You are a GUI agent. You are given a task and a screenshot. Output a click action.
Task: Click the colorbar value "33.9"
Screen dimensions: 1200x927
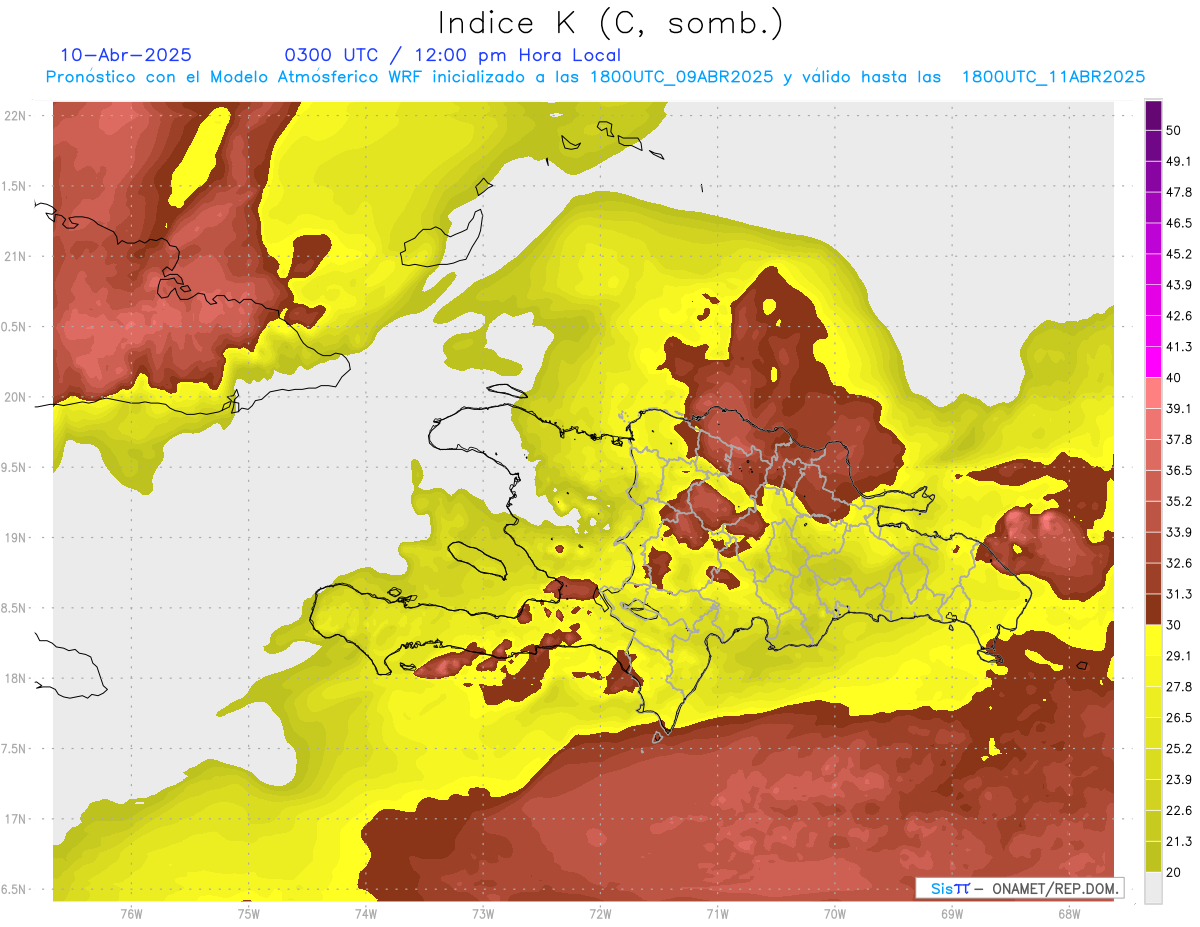(1179, 532)
